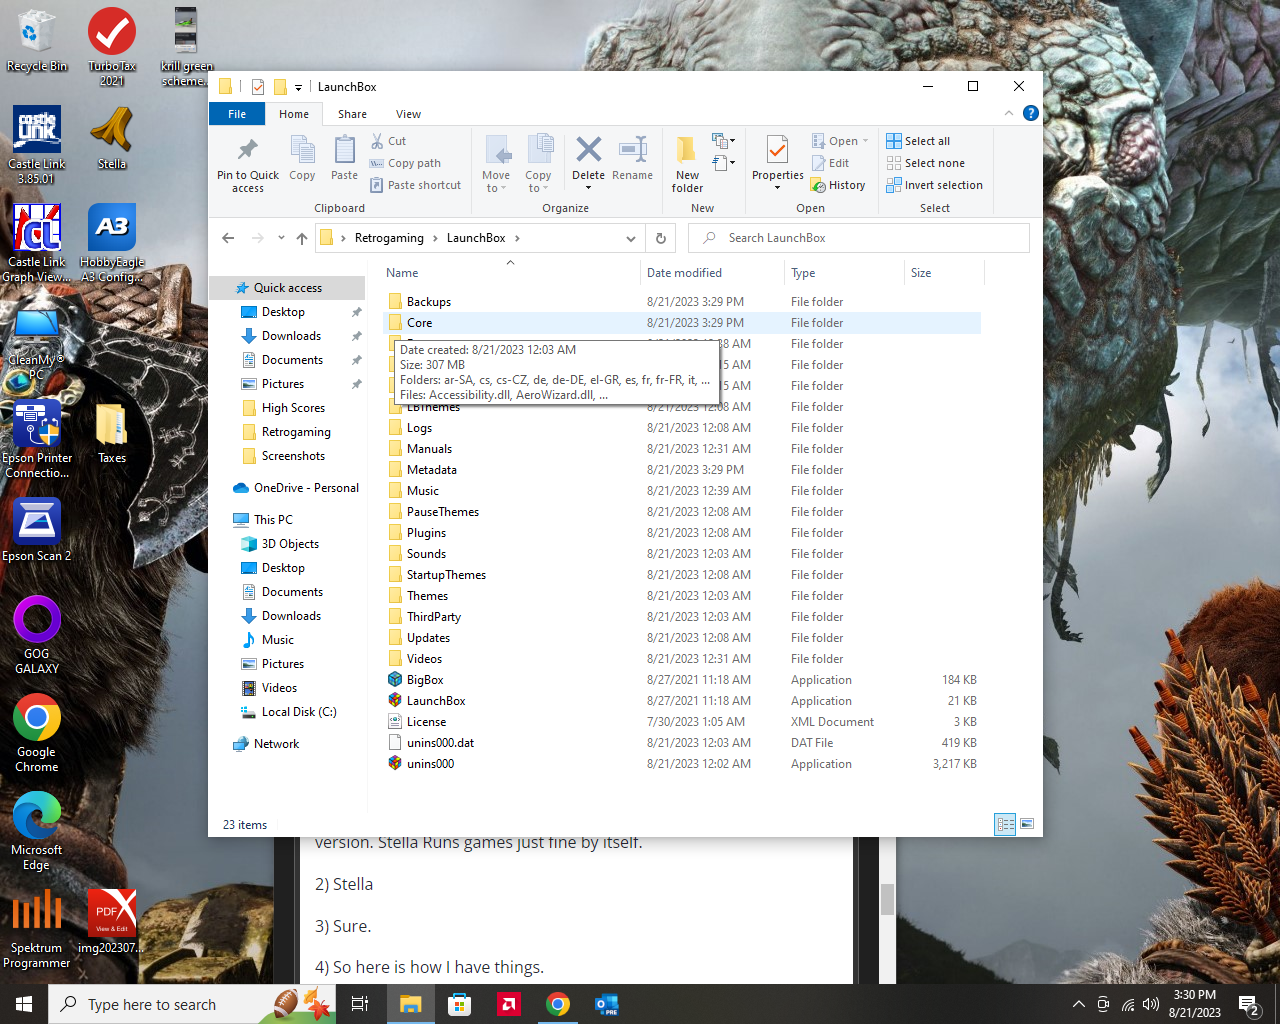
Task: Go back with the Back arrow
Action: [x=228, y=238]
